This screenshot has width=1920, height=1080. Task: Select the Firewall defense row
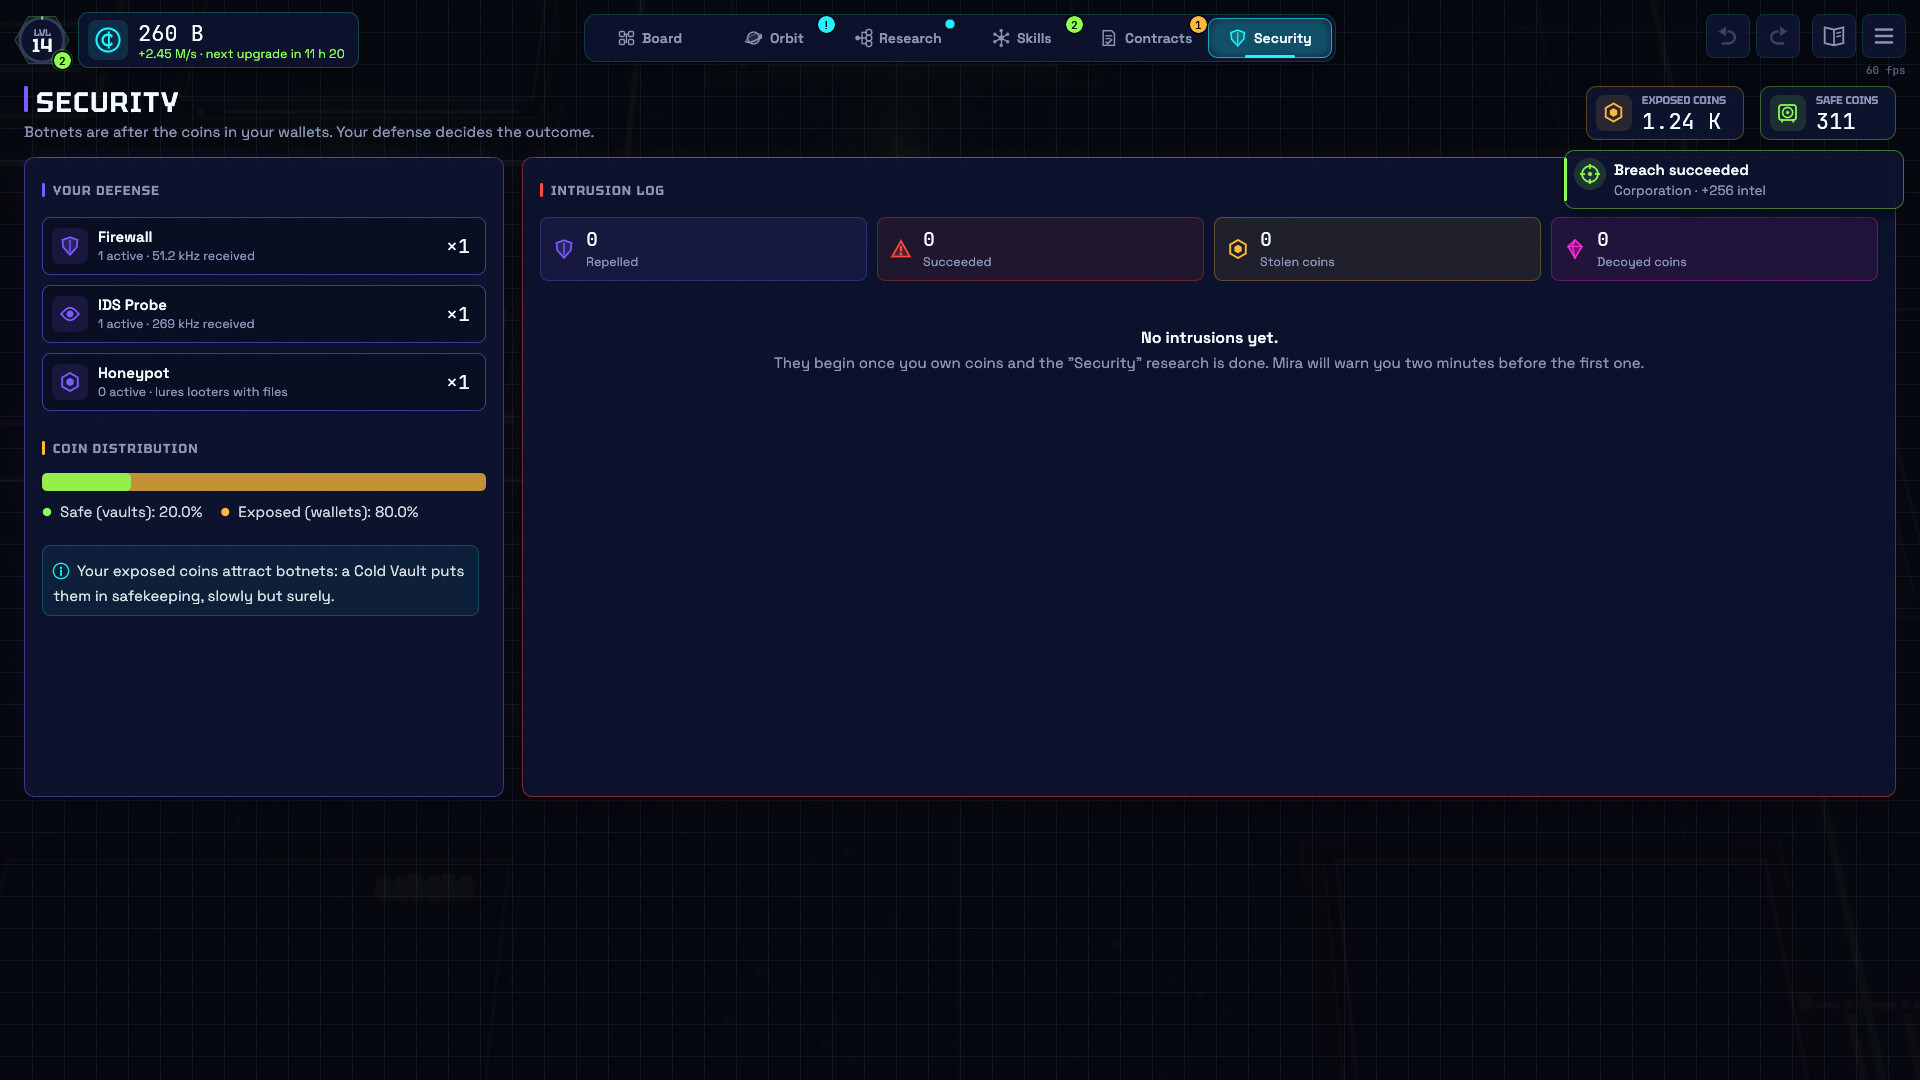point(264,246)
